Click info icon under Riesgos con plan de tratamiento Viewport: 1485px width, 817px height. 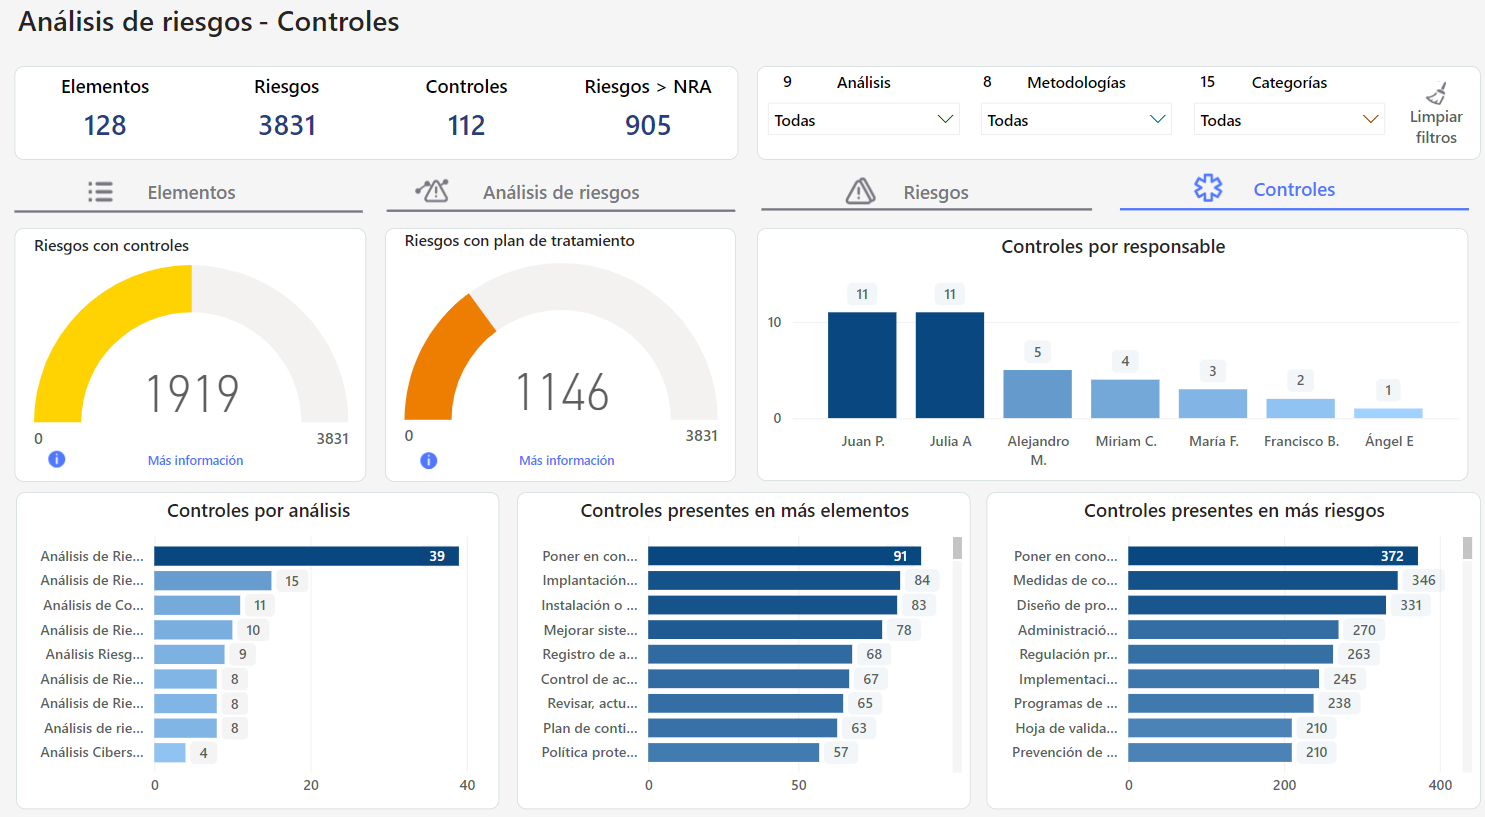pos(428,460)
